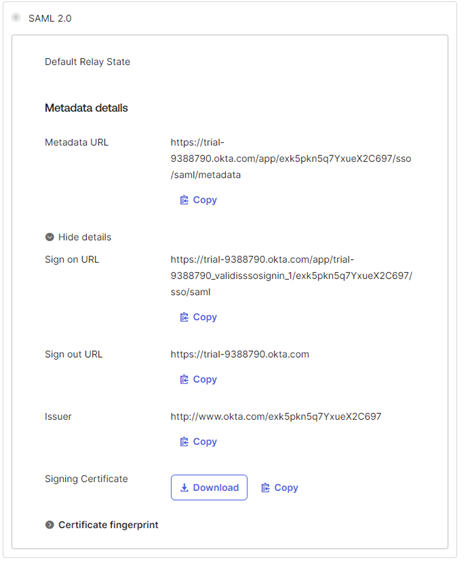
Task: Click the clipboard icon under Sign on URL
Action: tap(184, 317)
